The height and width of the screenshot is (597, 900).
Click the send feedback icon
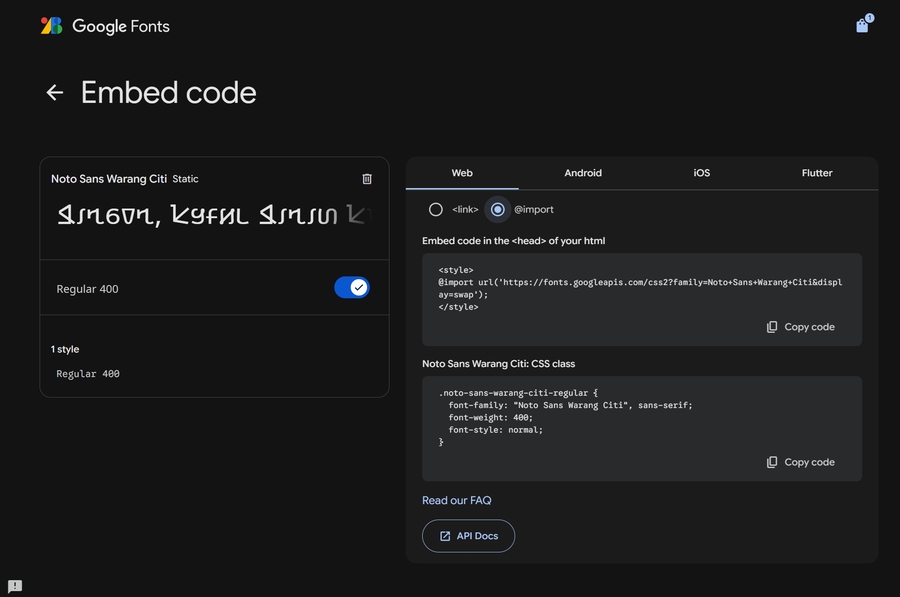click(x=15, y=586)
